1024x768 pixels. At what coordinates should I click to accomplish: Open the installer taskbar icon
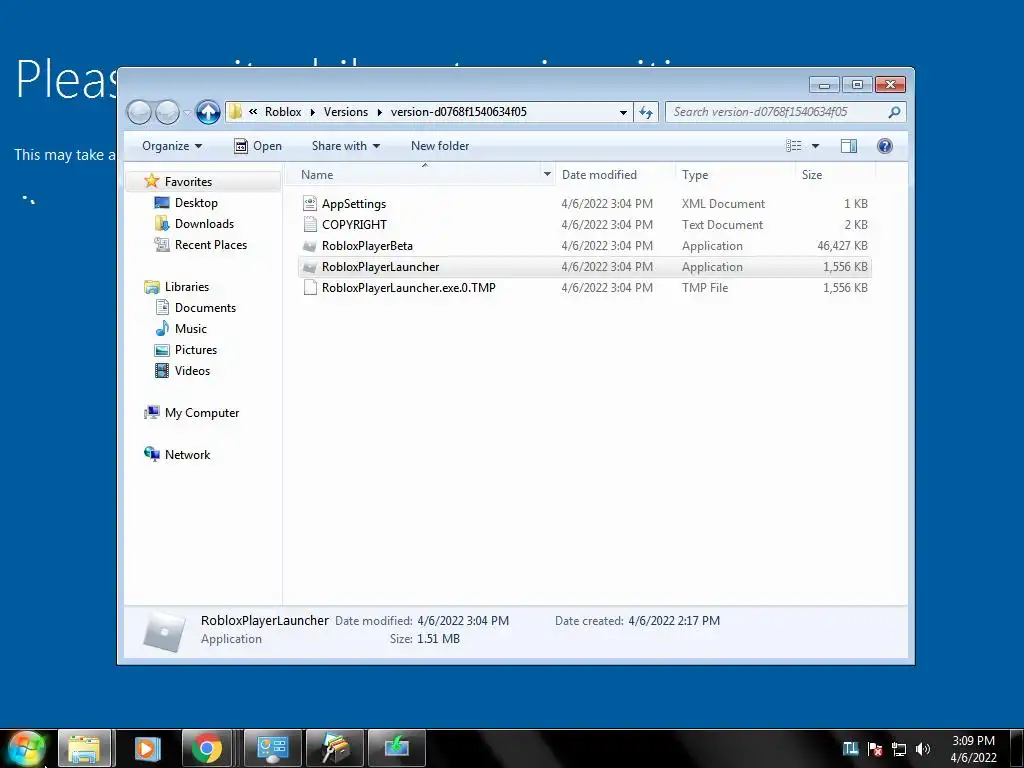(396, 748)
